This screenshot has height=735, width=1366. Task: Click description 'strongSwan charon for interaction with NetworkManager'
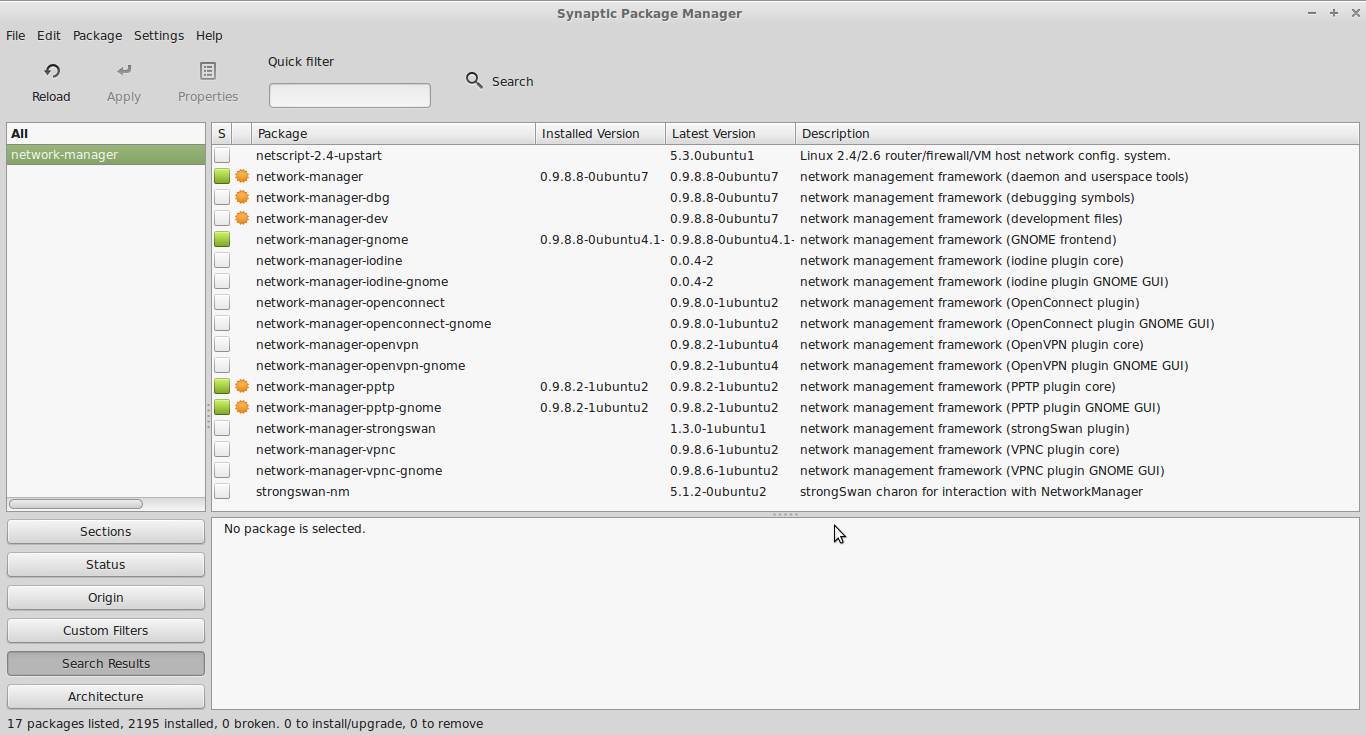click(971, 491)
